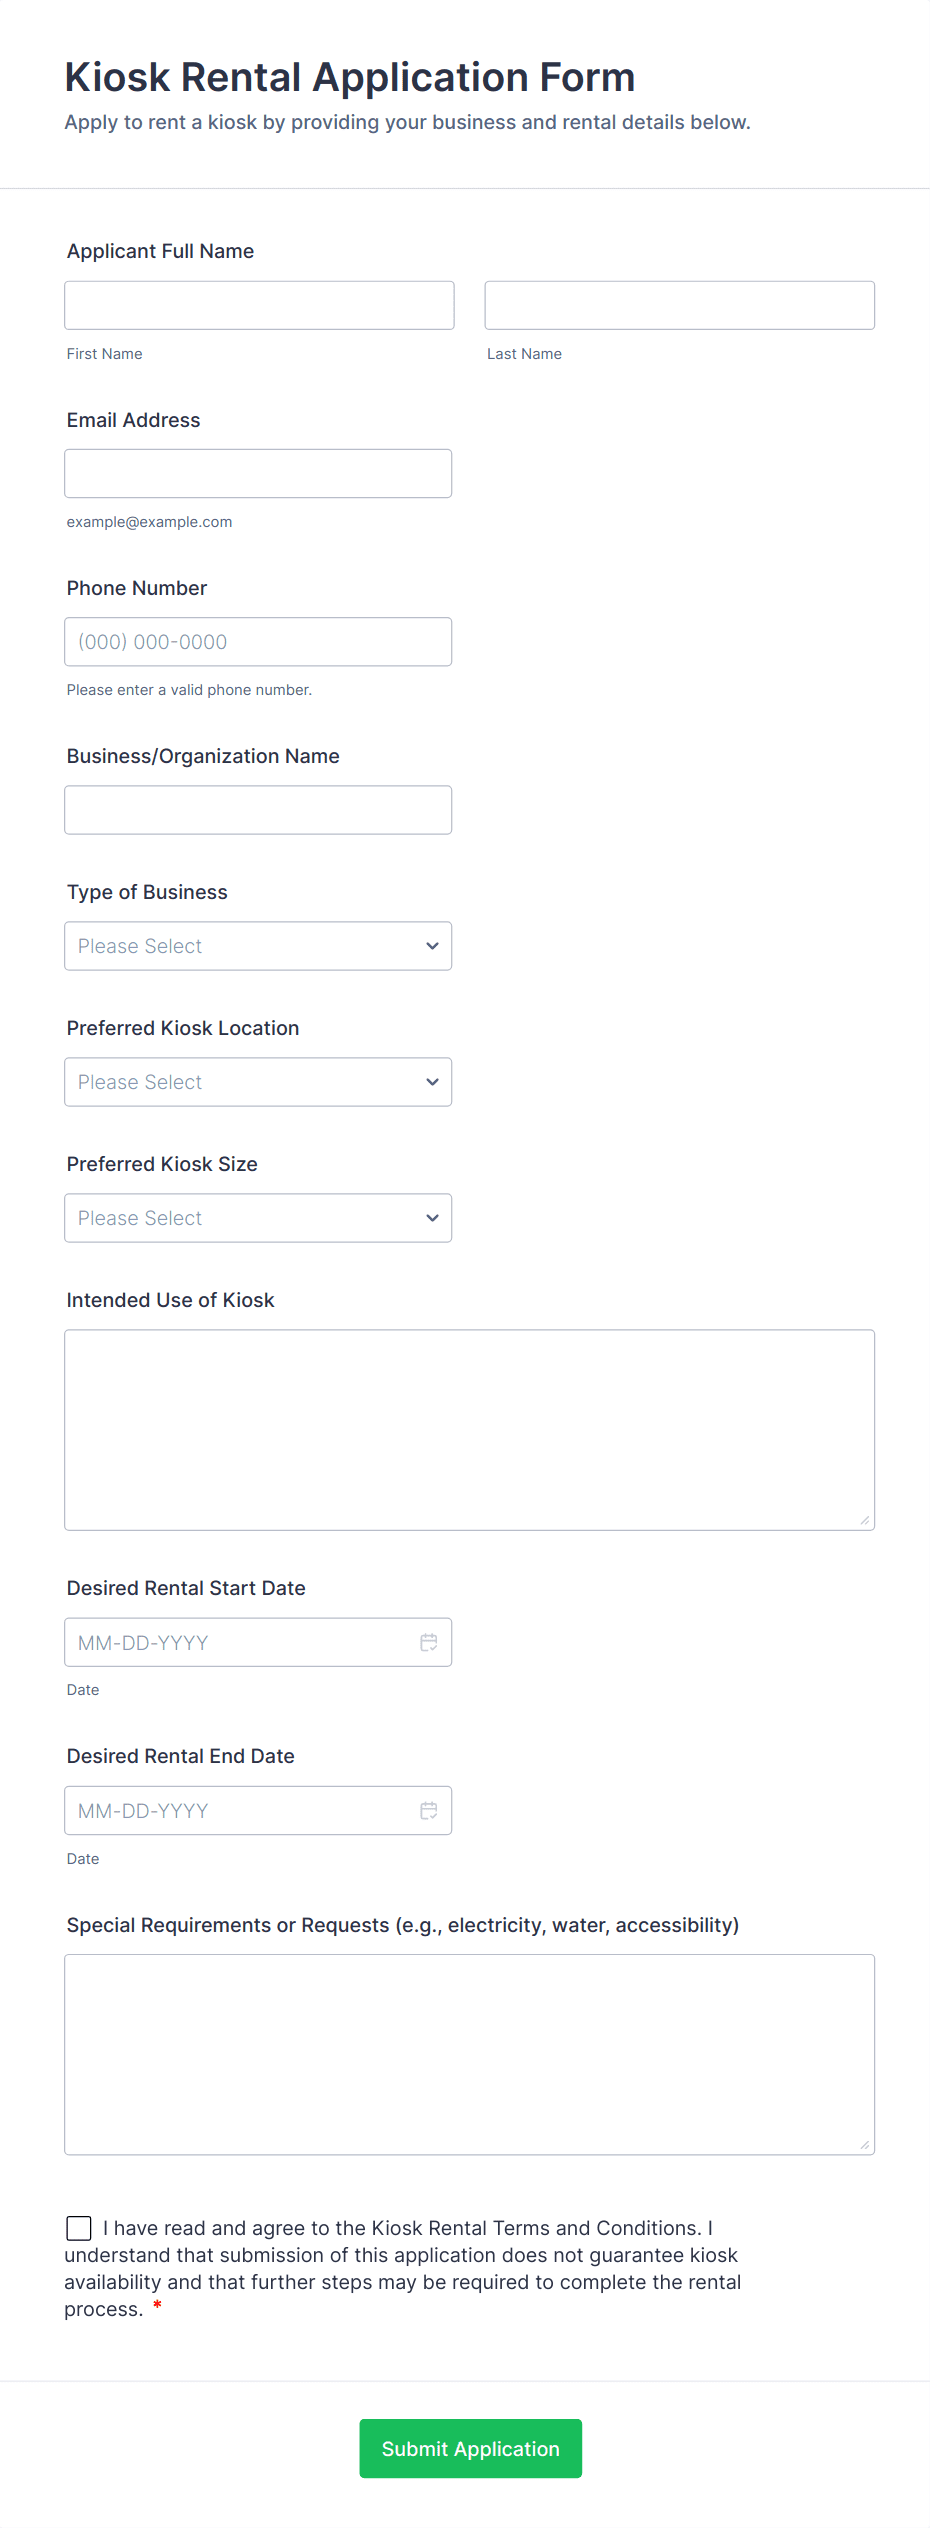Screen dimensions: 930x2528
Task: Click the Intended Use of Kiosk textarea
Action: click(x=469, y=1430)
